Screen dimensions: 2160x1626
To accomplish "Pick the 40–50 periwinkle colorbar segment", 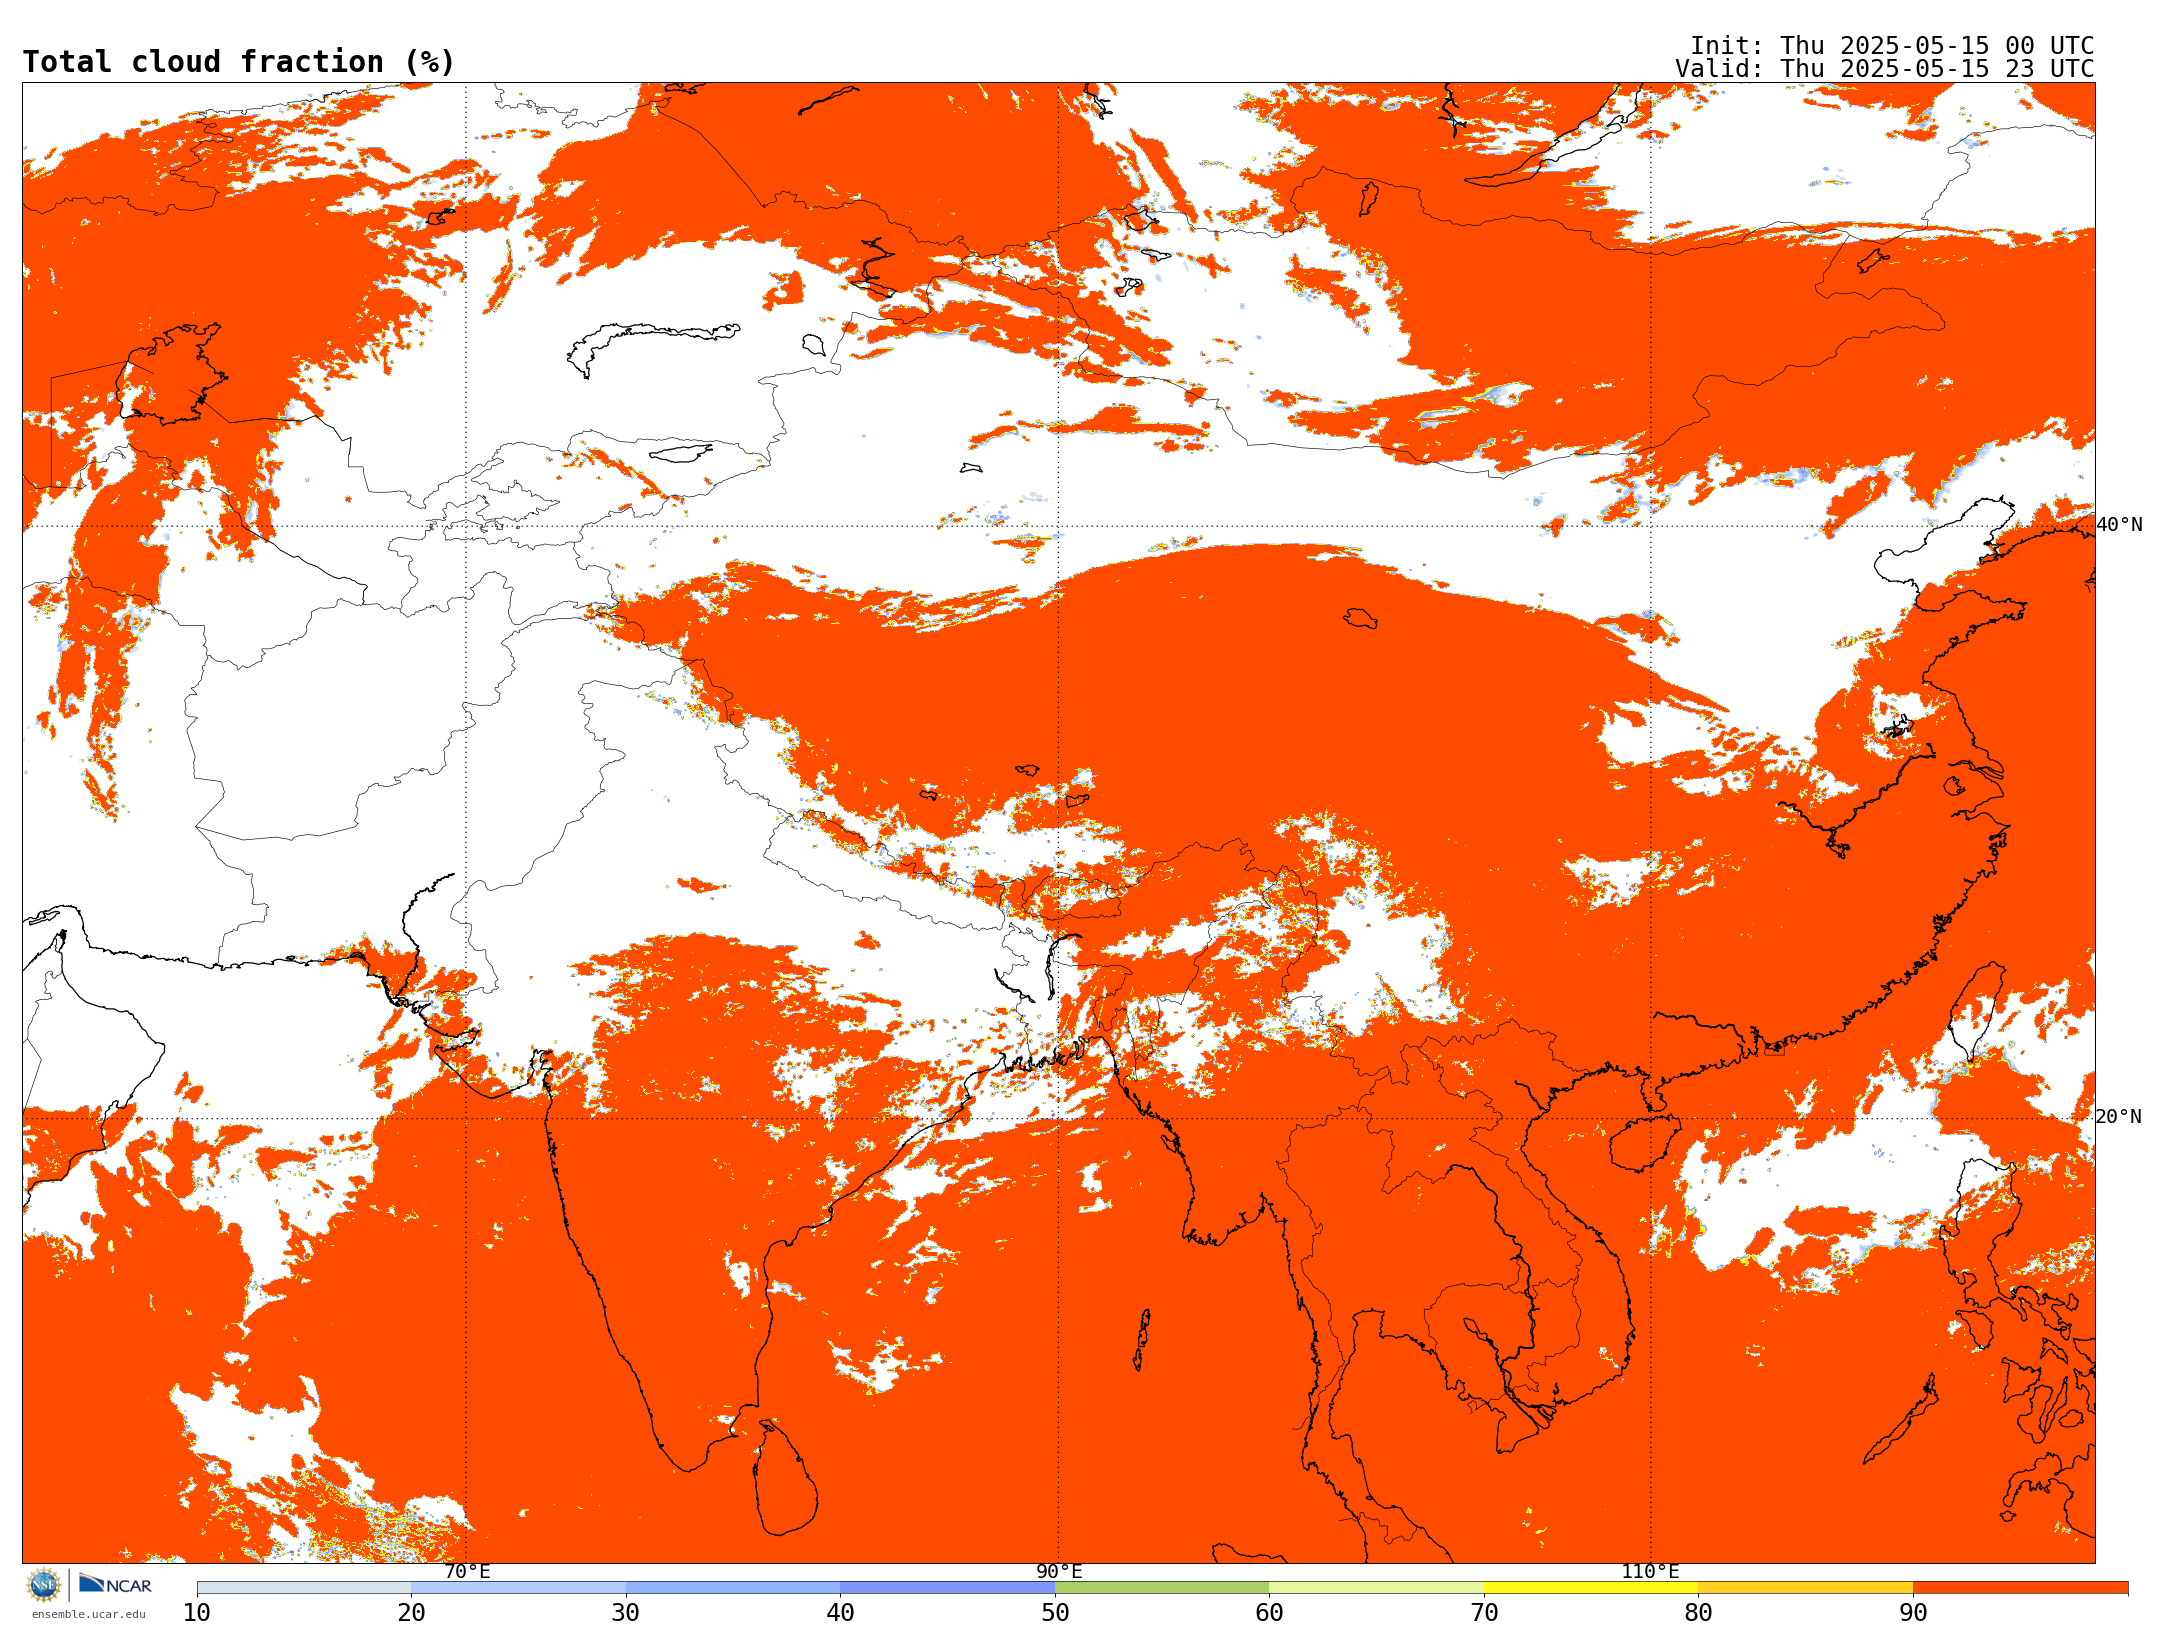I will pyautogui.click(x=948, y=1588).
